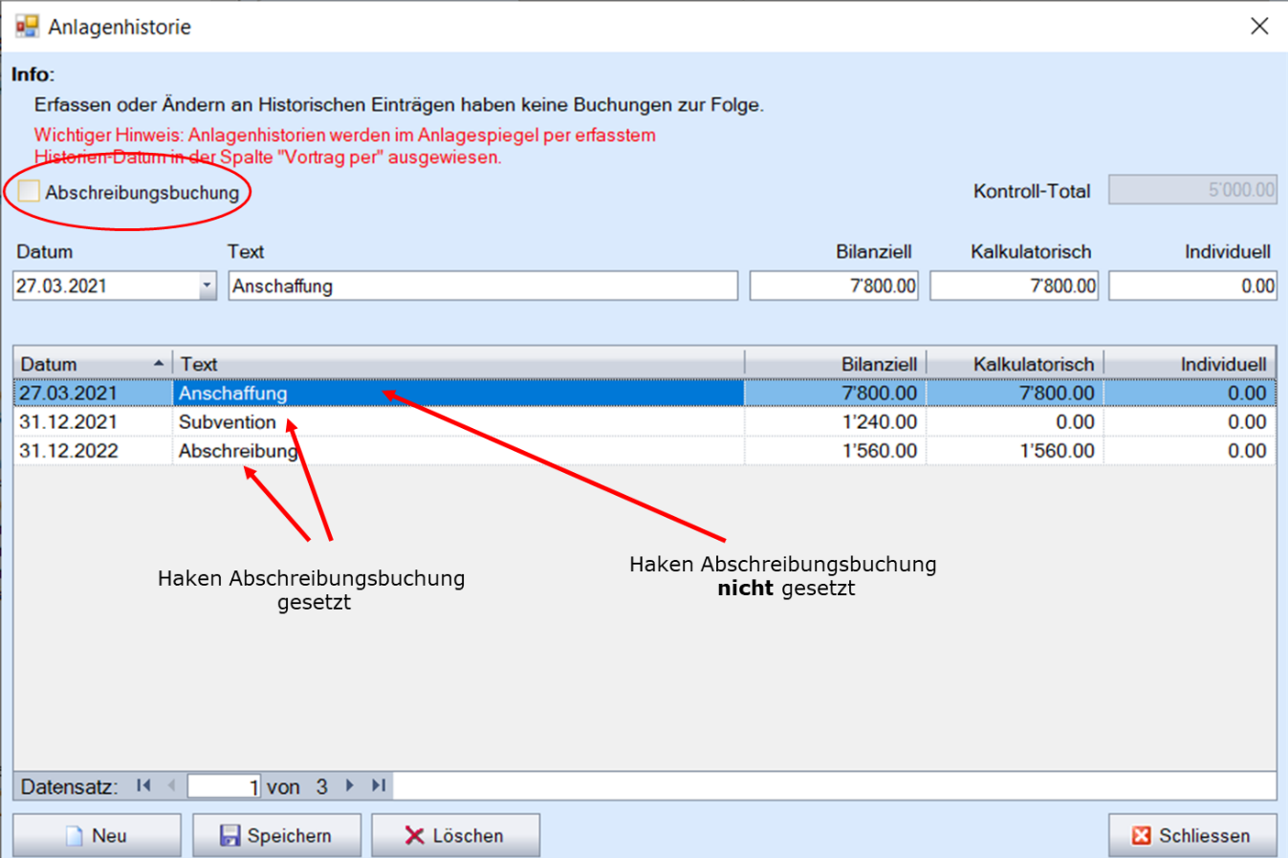This screenshot has height=858, width=1288.
Task: Click the record number box
Action: coord(224,787)
